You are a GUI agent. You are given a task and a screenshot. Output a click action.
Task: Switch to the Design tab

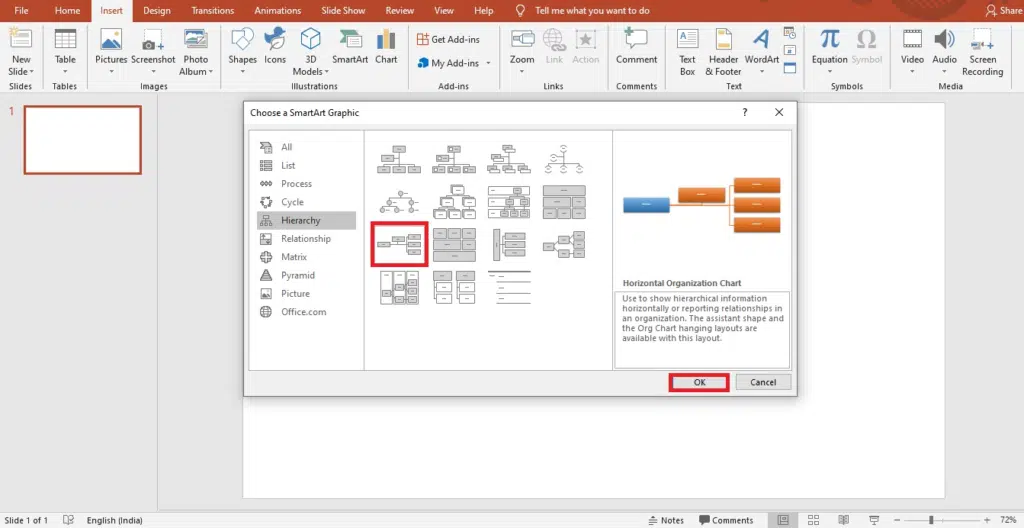pos(157,11)
